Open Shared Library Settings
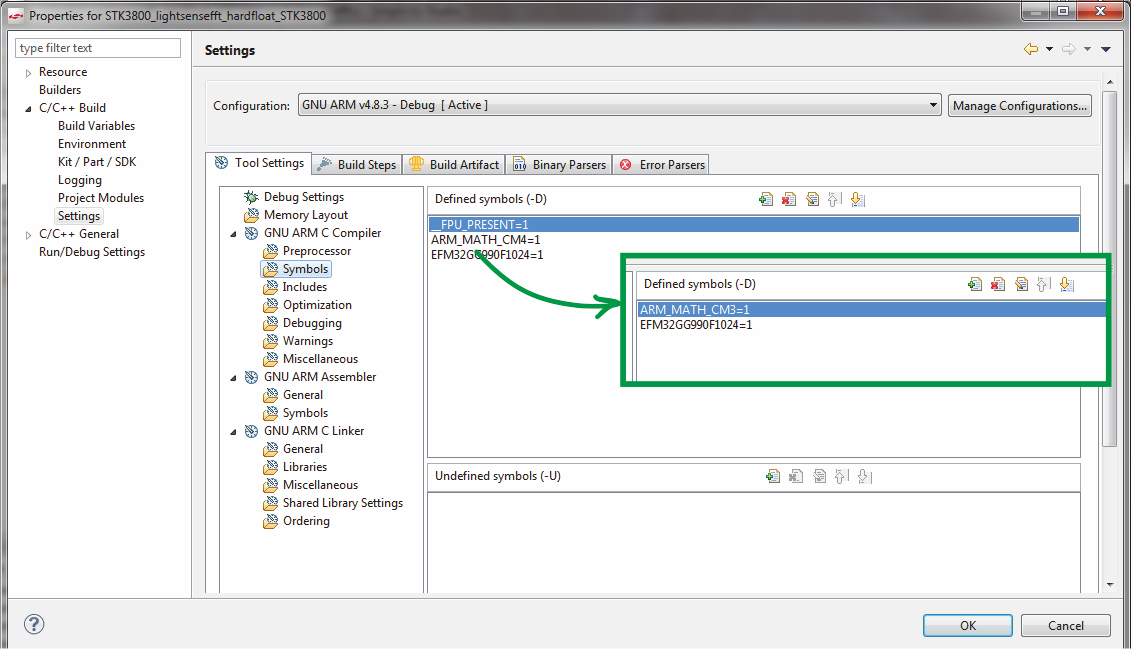 click(343, 503)
